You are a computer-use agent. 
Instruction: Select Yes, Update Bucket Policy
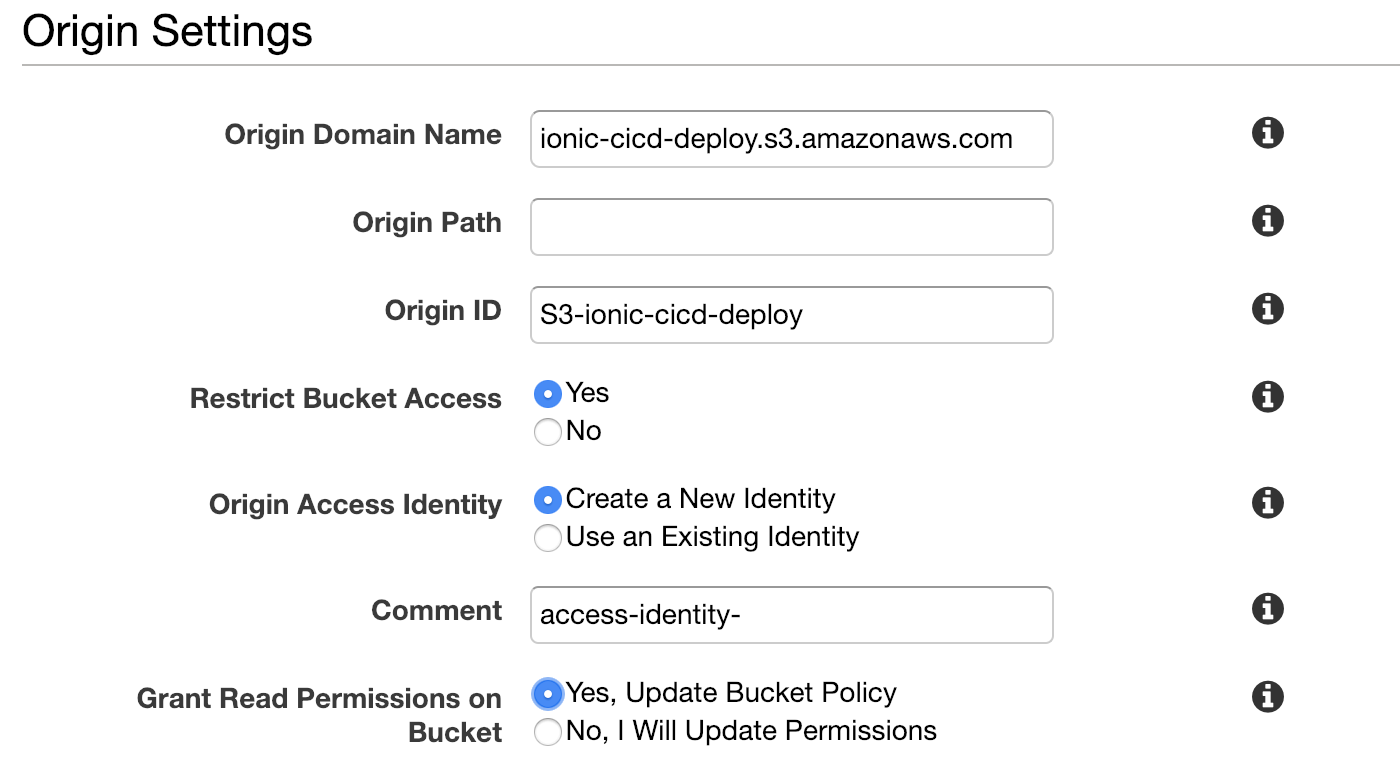coord(548,694)
